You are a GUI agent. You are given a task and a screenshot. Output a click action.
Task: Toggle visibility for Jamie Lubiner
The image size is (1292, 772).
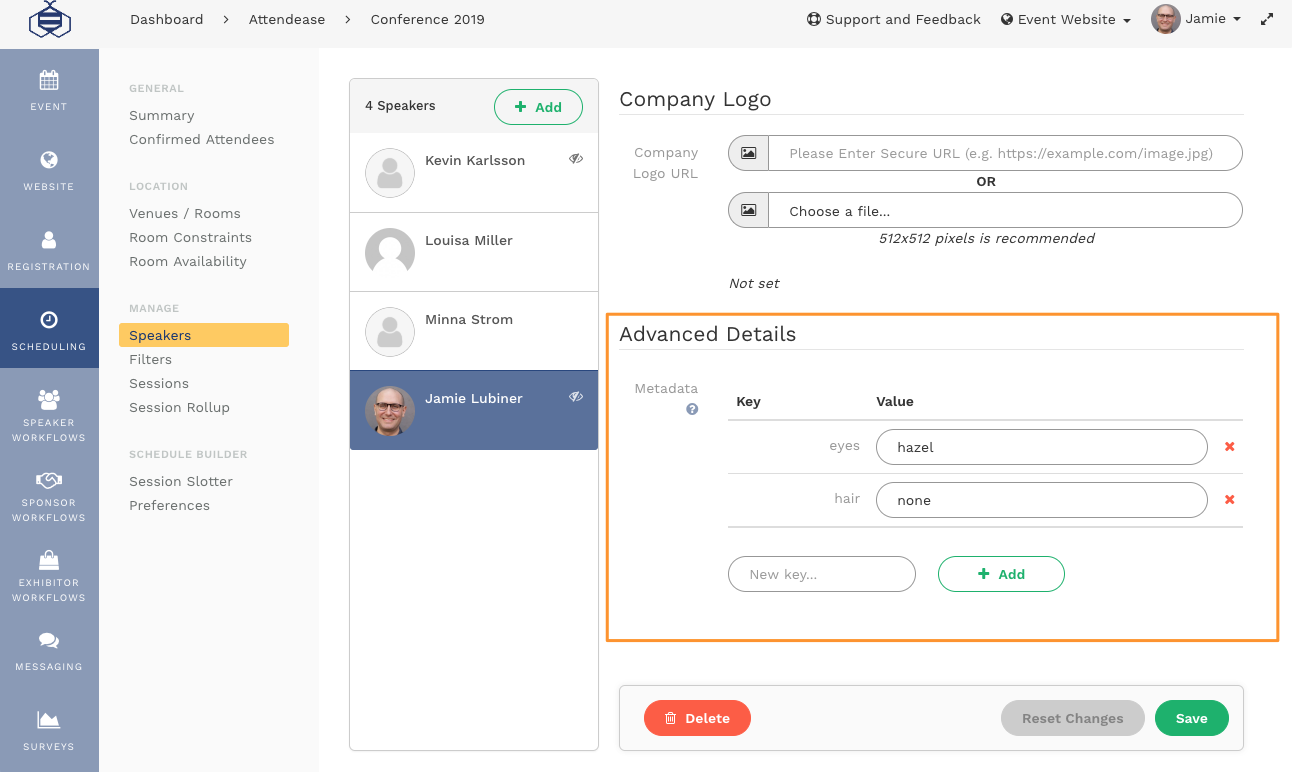576,397
